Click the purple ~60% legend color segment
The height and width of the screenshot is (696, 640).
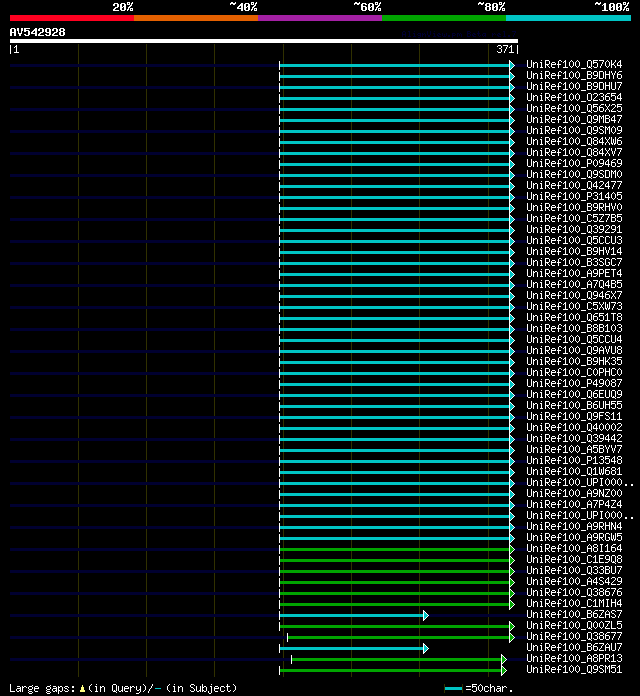(320, 18)
